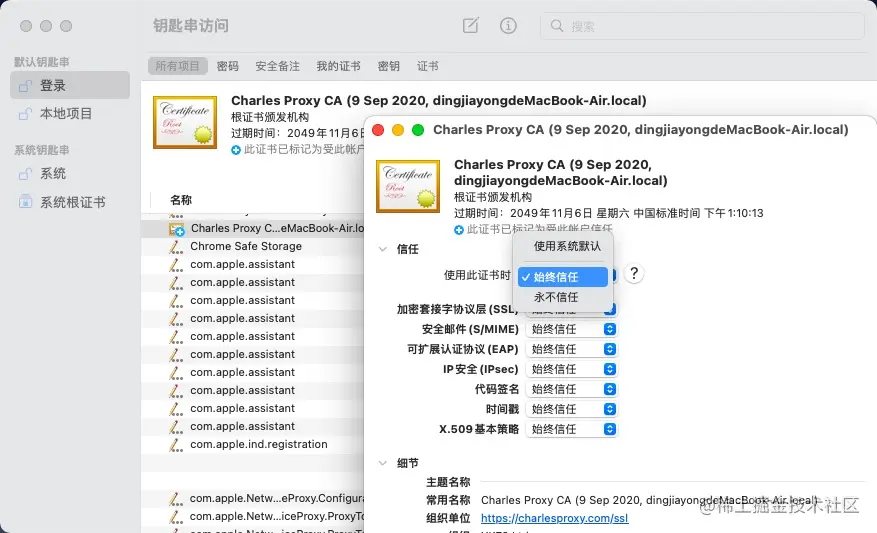Click the key icon beside com.apple.ind.registration

tap(176, 445)
